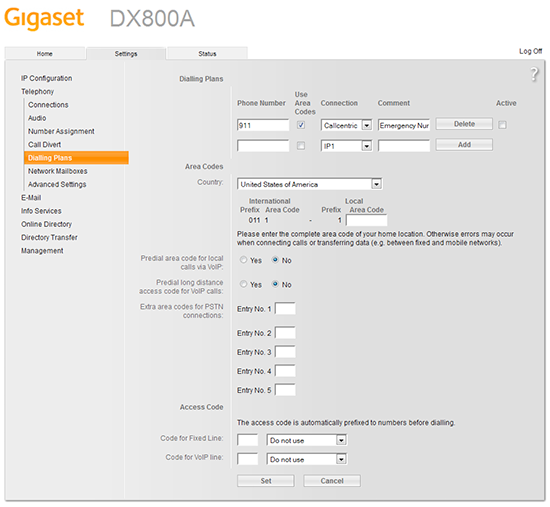This screenshot has height=507, width=550.
Task: Open the IP1 connection dropdown
Action: [346, 146]
